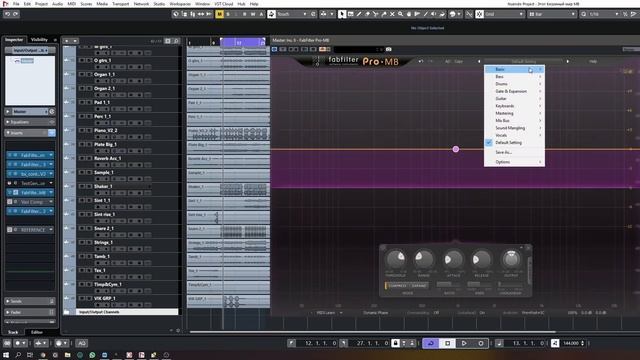Image resolution: width=640 pixels, height=360 pixels.
Task: Click the pink band point on display
Action: (456, 149)
